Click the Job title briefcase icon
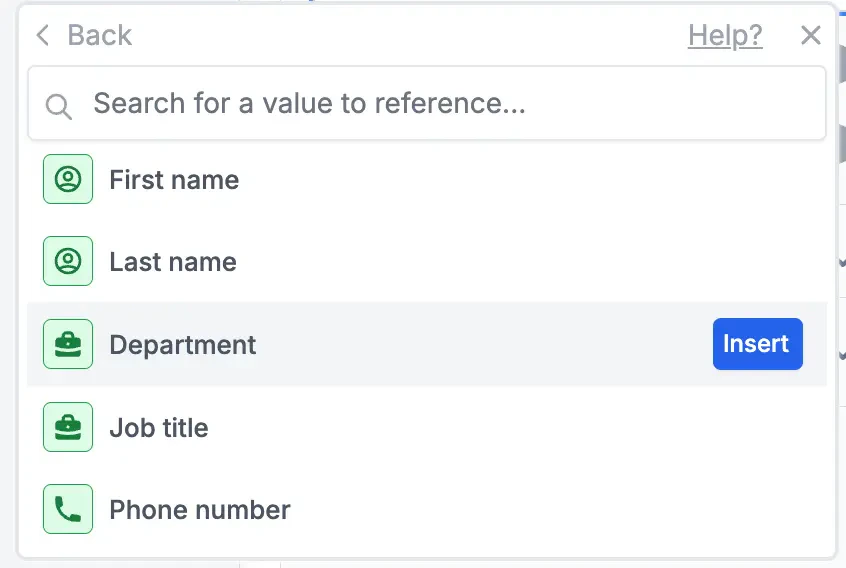846x568 pixels. coord(68,428)
